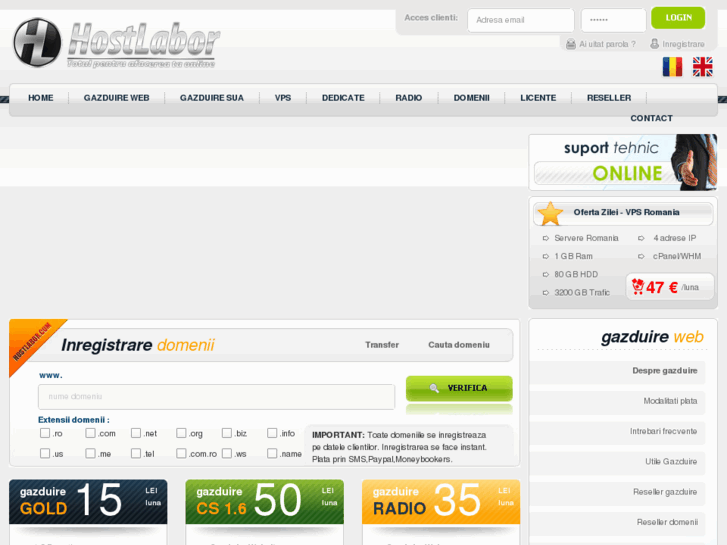Open the gazduire RADIO 35 LEI banner
The width and height of the screenshot is (727, 545).
pyautogui.click(x=441, y=502)
